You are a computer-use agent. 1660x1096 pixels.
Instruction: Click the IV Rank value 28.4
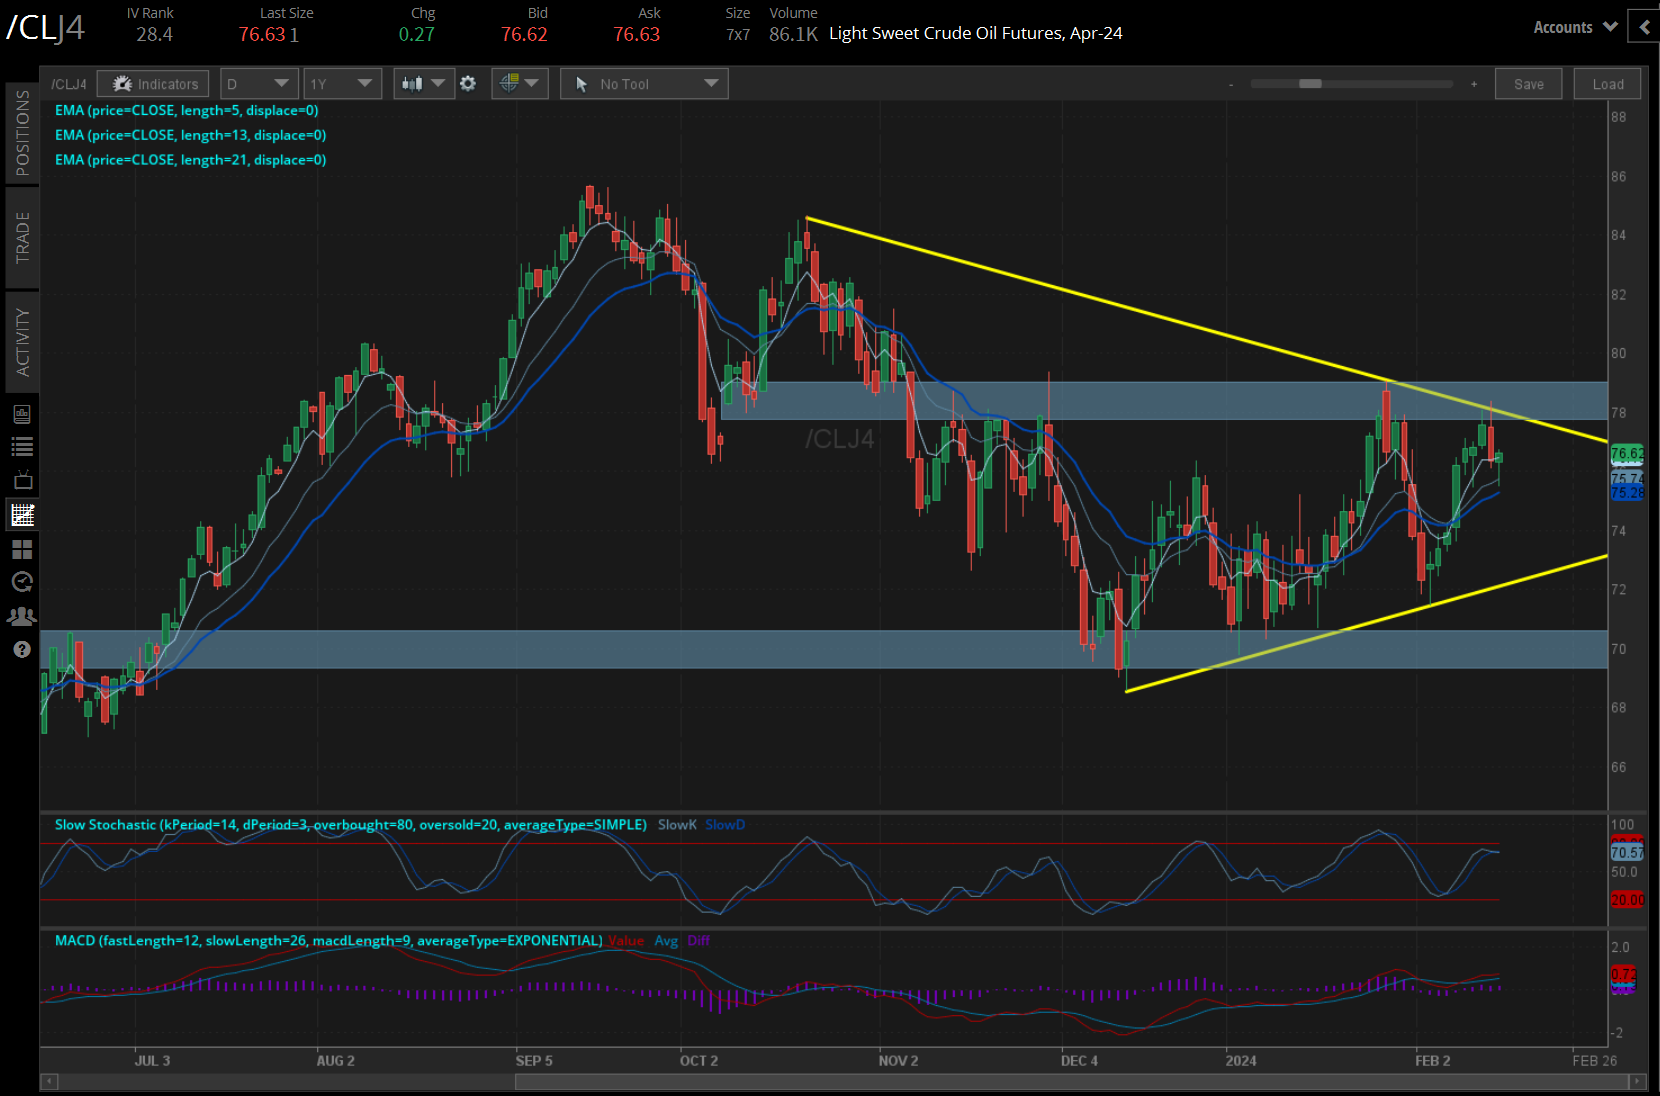154,34
